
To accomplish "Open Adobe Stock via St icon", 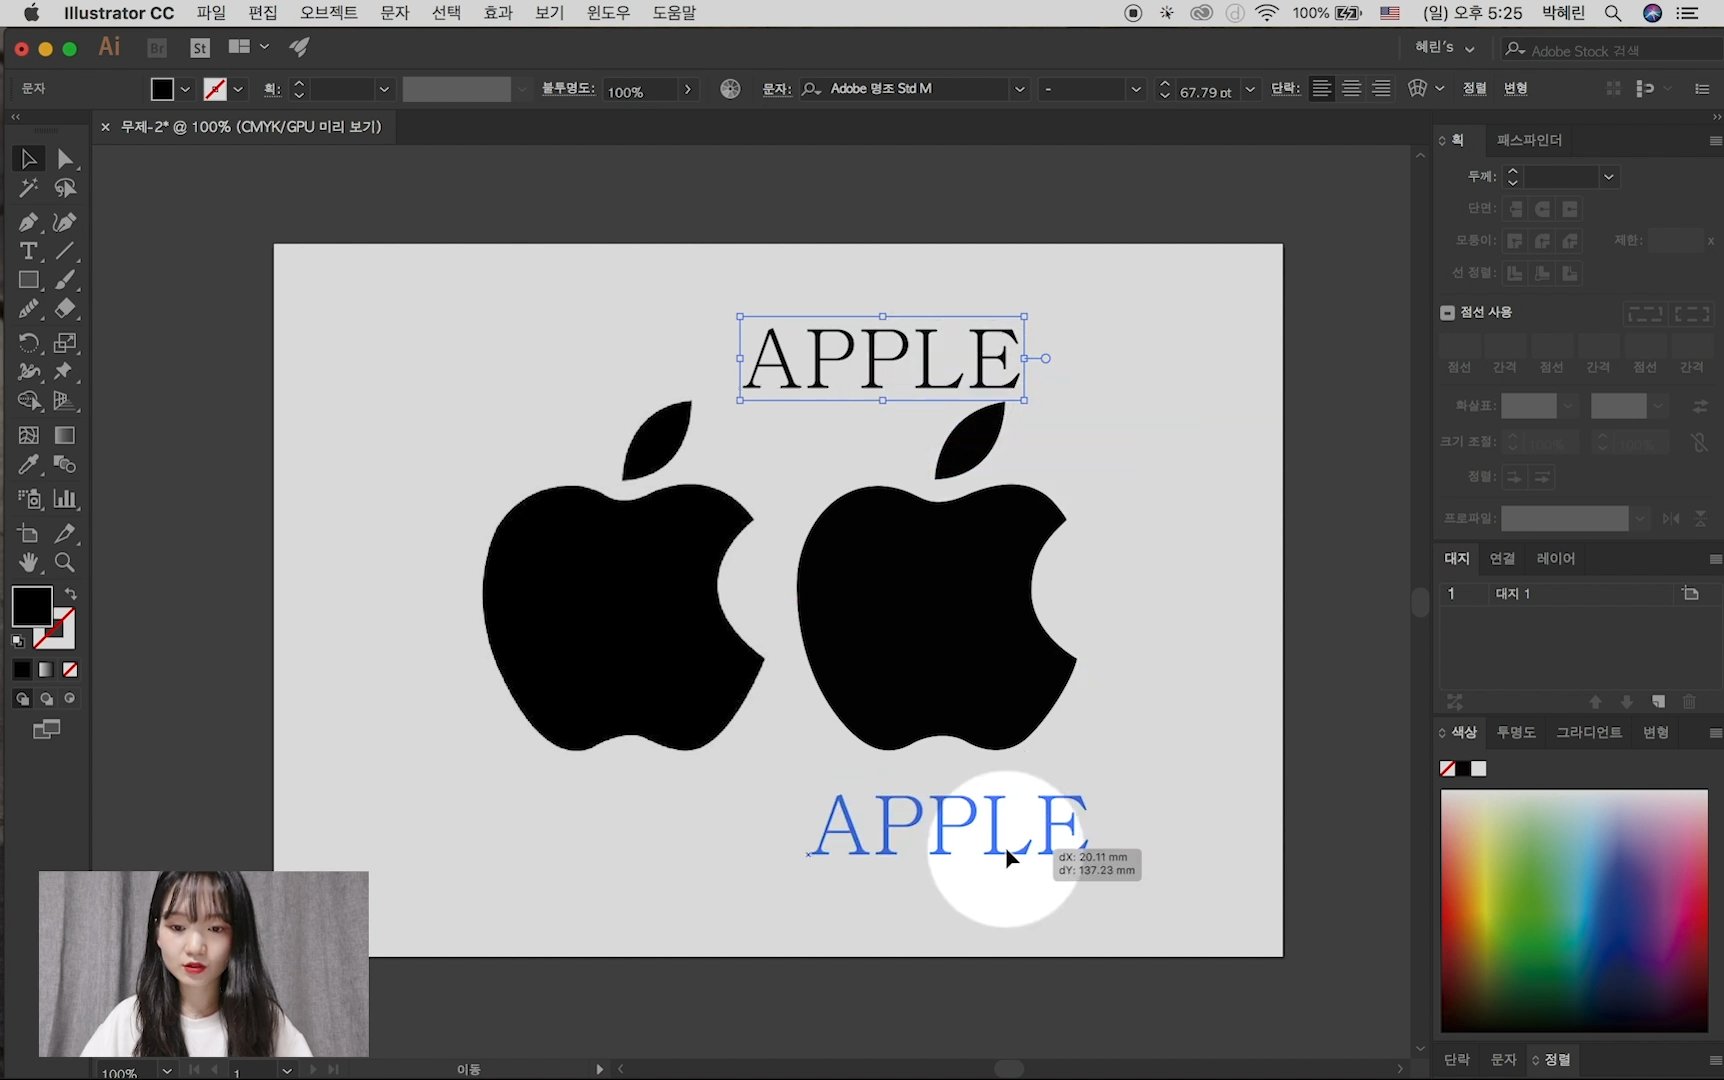I will pos(200,48).
